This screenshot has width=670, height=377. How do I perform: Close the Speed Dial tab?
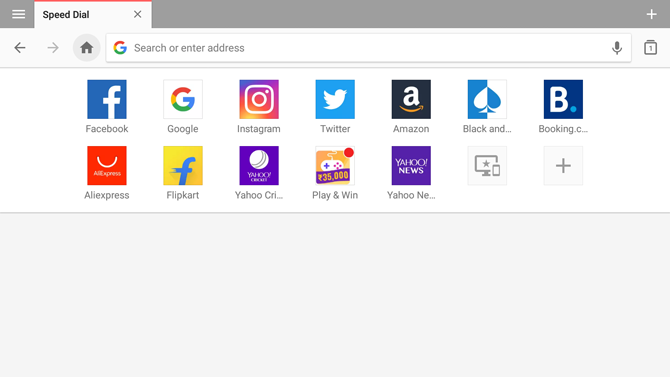(138, 15)
